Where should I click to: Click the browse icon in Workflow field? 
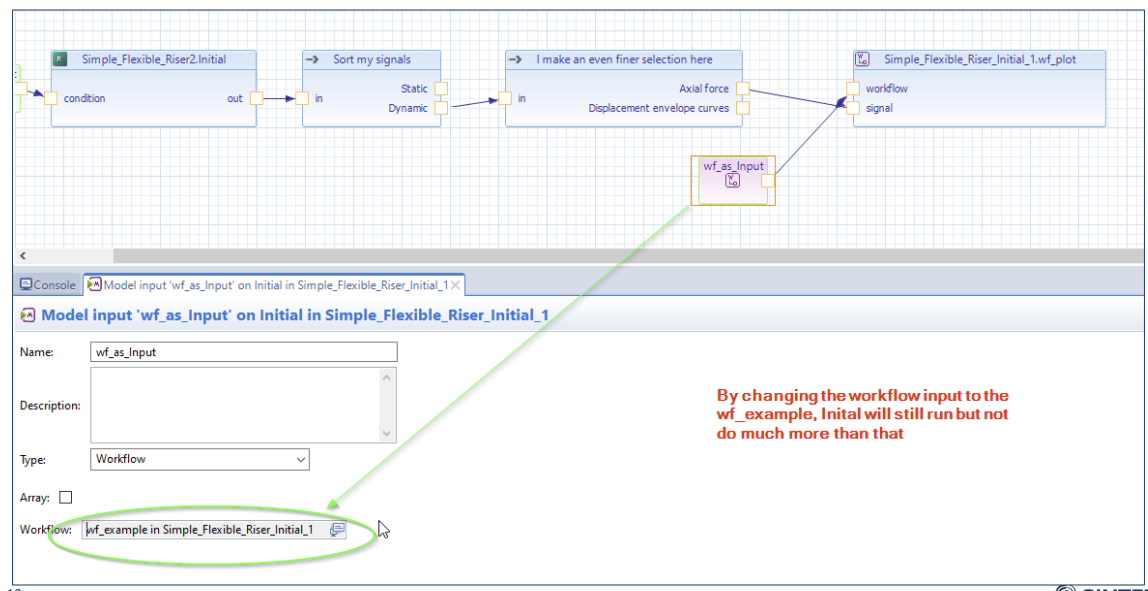click(x=337, y=530)
